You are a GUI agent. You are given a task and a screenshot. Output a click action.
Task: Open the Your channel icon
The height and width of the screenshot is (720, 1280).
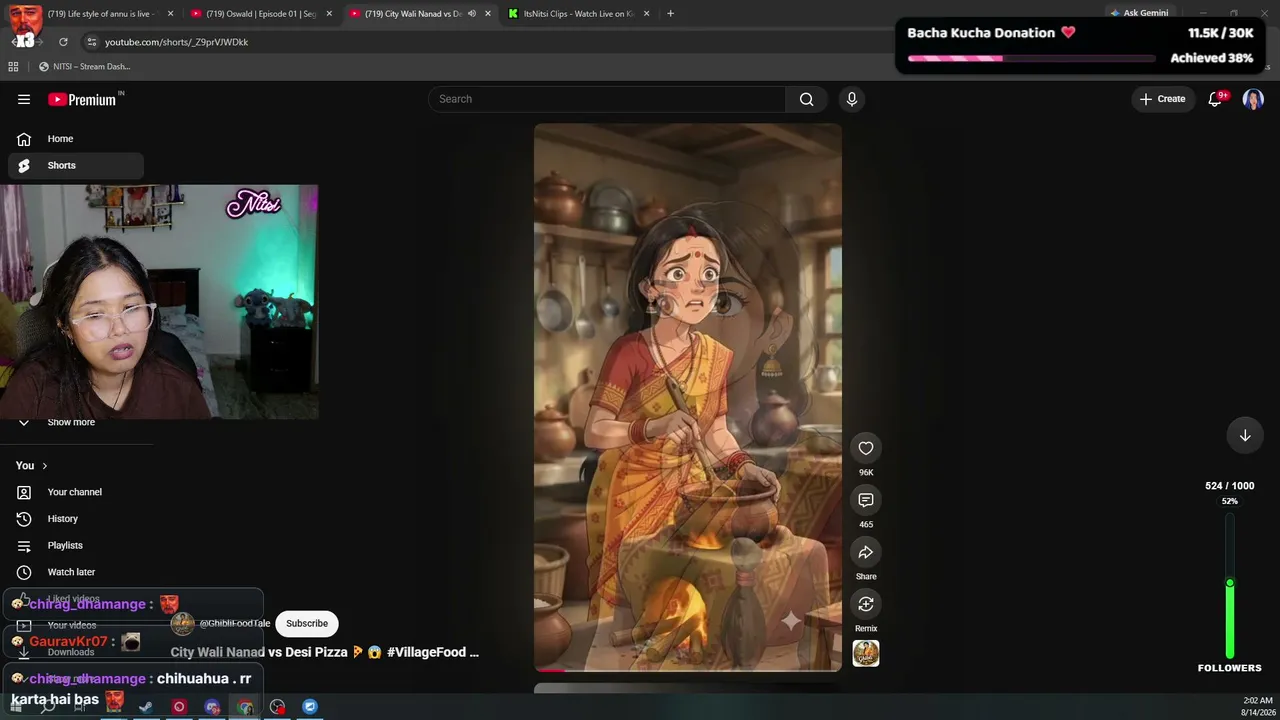pos(24,492)
